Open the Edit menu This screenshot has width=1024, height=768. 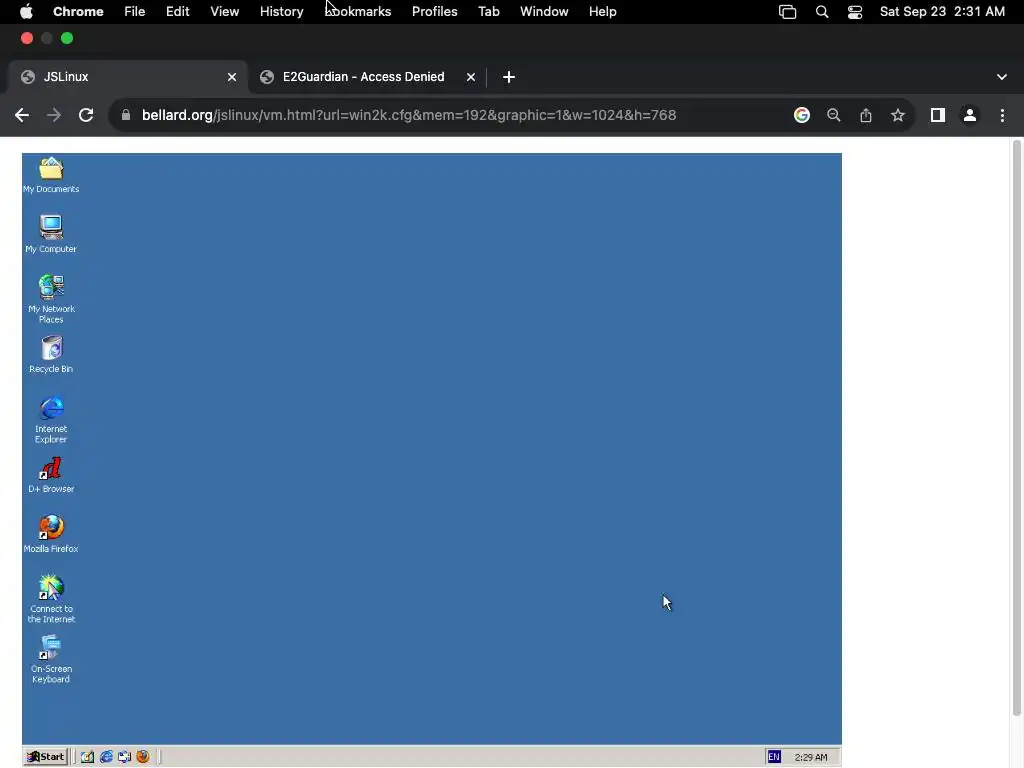pyautogui.click(x=177, y=12)
